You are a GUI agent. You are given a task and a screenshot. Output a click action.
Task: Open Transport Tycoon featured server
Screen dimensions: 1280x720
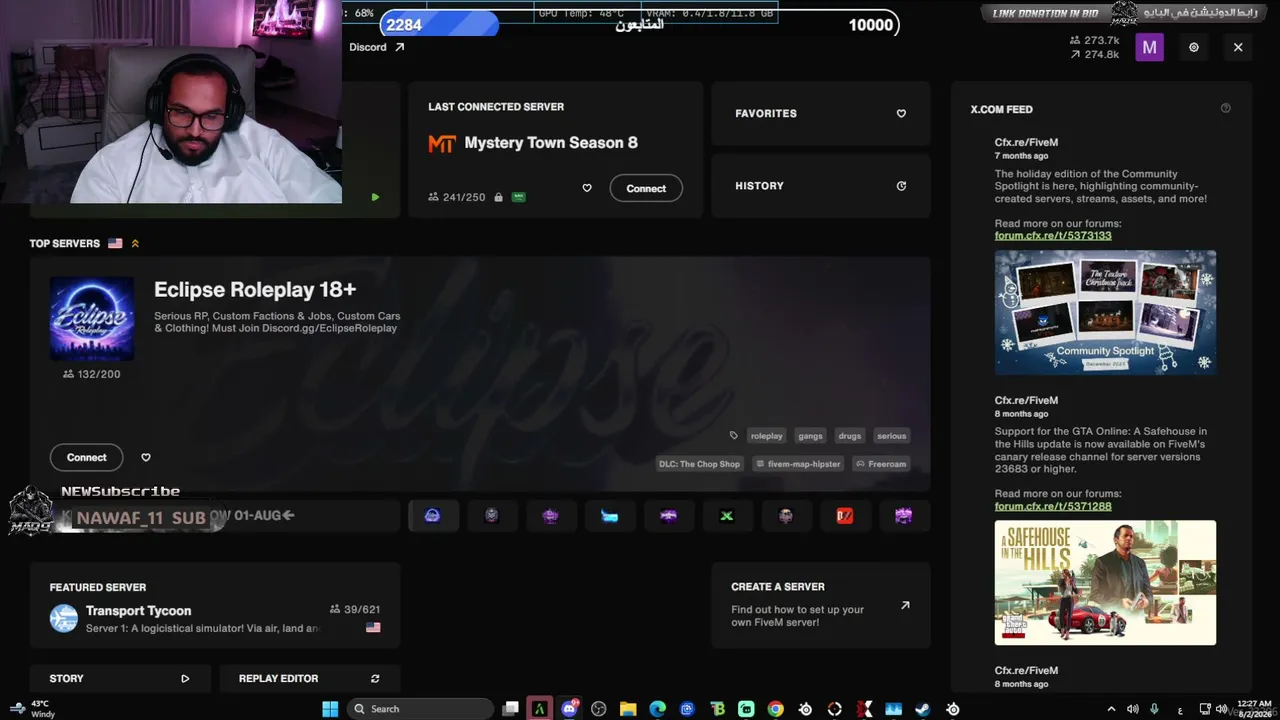pyautogui.click(x=215, y=605)
